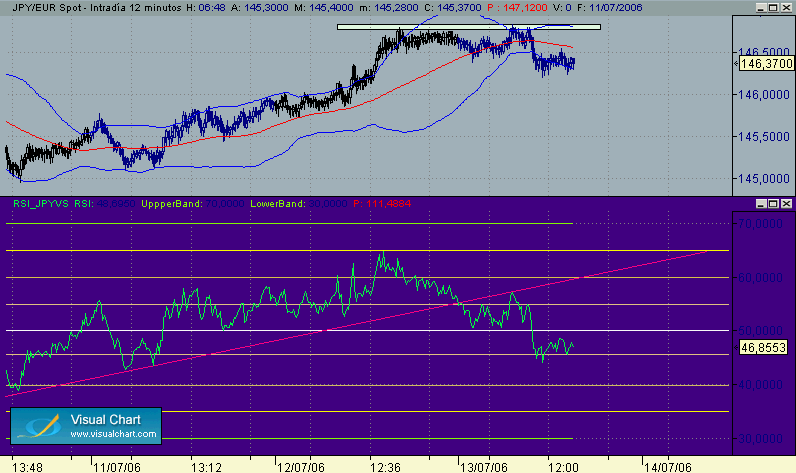Click RSI axis label 70,0000

pyautogui.click(x=760, y=224)
